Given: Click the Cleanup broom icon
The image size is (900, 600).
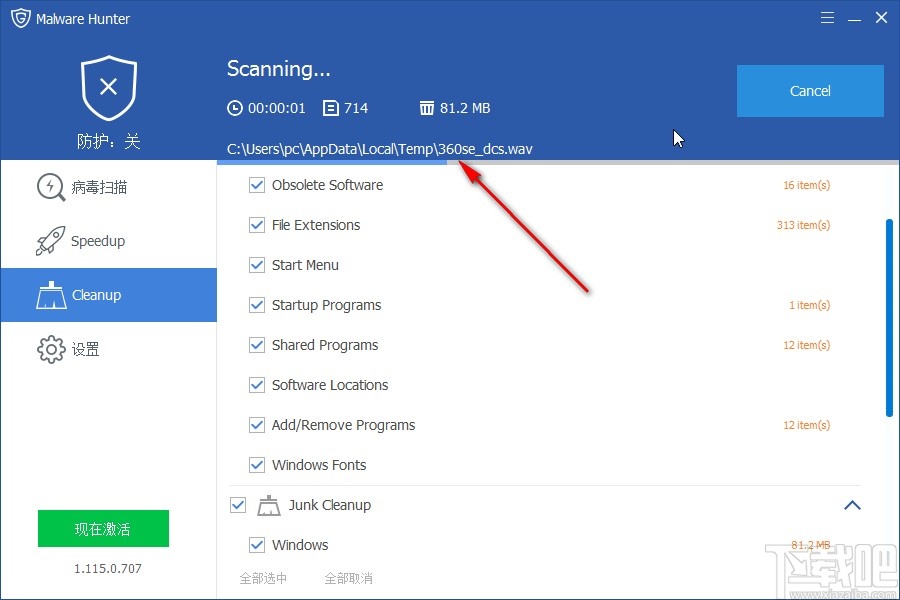Looking at the screenshot, I should click(x=52, y=295).
